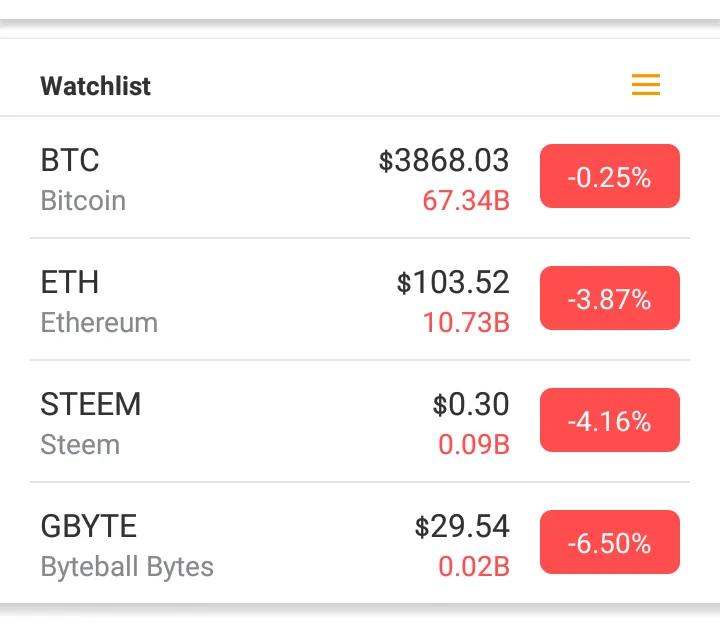Viewport: 720px width, 629px height.
Task: Click the $0.30 Steem price
Action: click(471, 404)
